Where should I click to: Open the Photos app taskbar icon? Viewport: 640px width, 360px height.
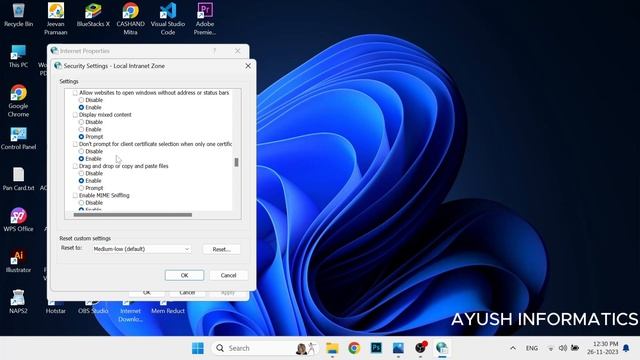click(398, 348)
